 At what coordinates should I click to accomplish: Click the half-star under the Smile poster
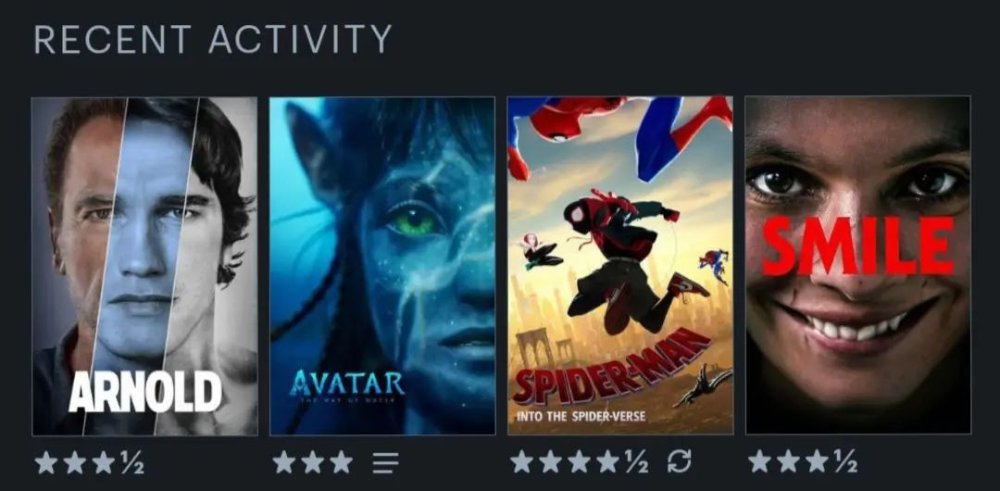click(846, 462)
